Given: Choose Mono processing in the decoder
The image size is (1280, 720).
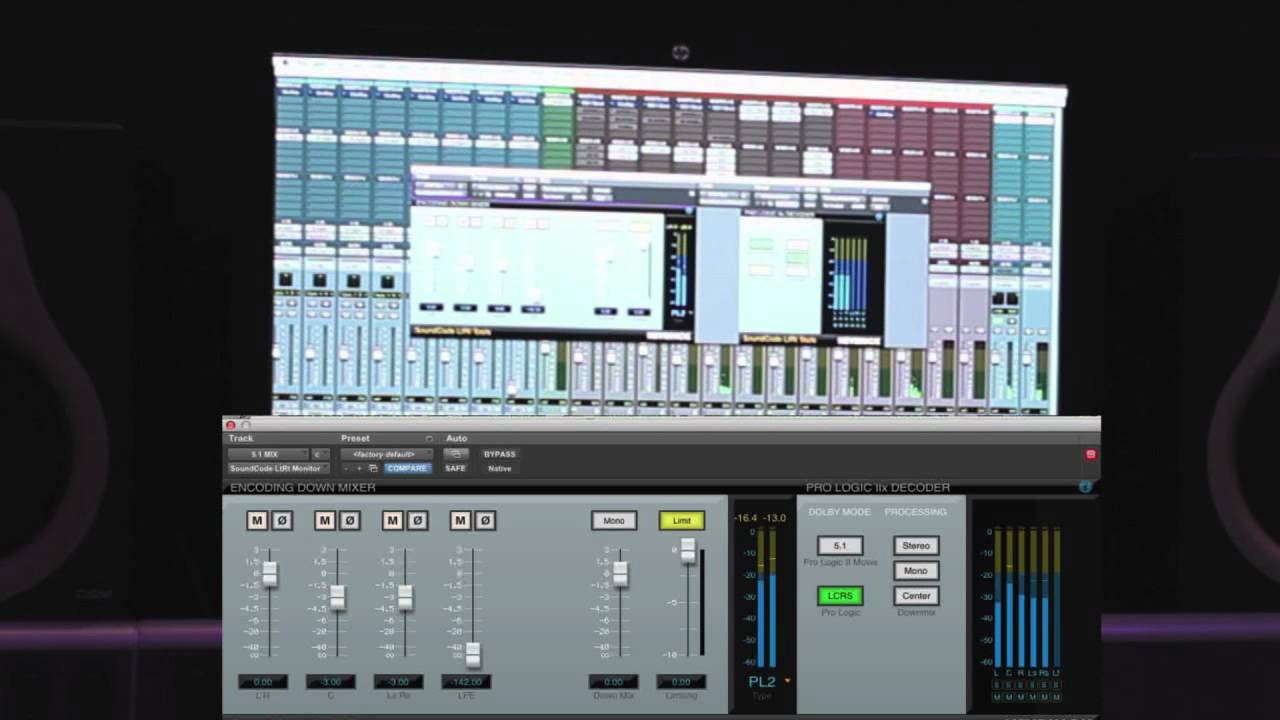Looking at the screenshot, I should 916,571.
